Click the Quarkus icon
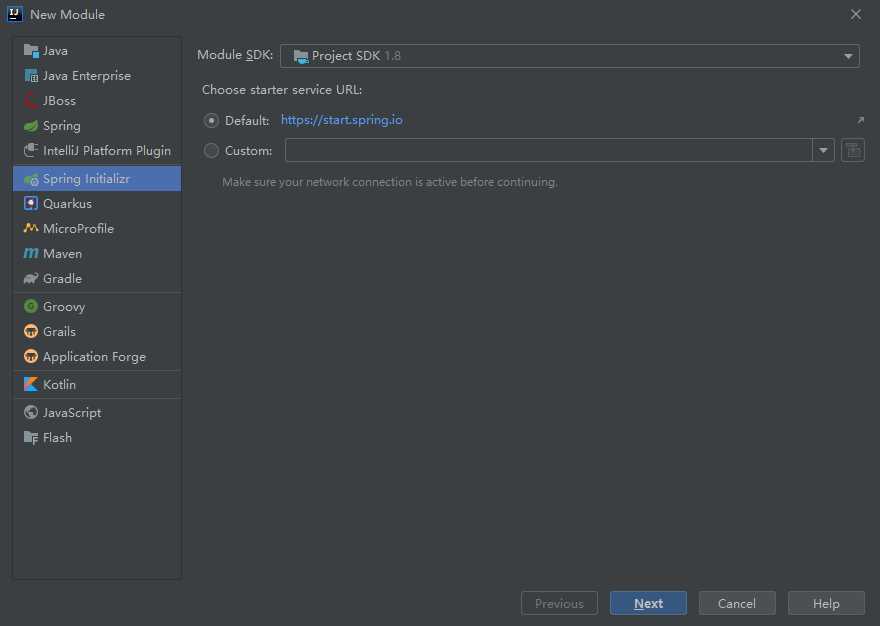 pyautogui.click(x=31, y=203)
